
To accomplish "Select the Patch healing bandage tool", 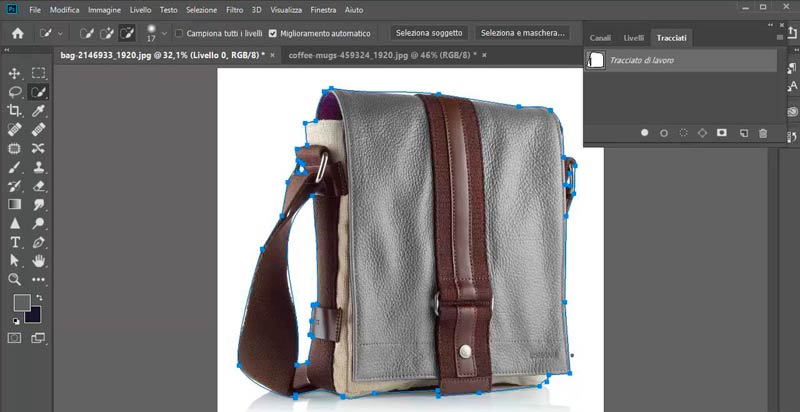I will point(39,130).
